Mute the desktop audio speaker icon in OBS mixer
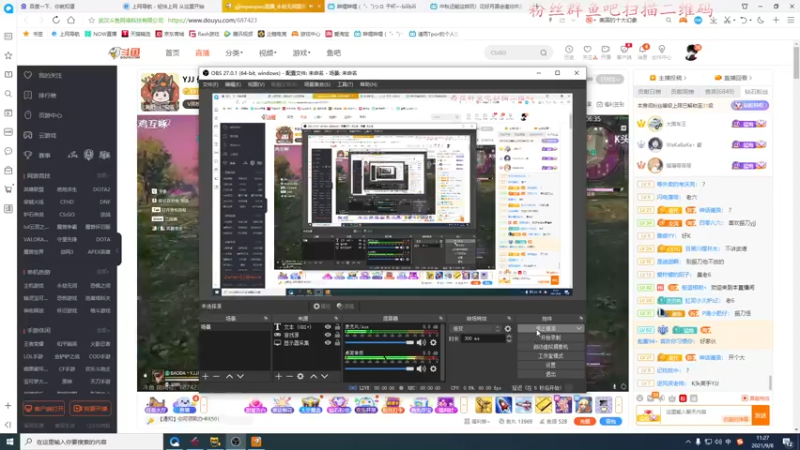This screenshot has width=800, height=450. [421, 368]
